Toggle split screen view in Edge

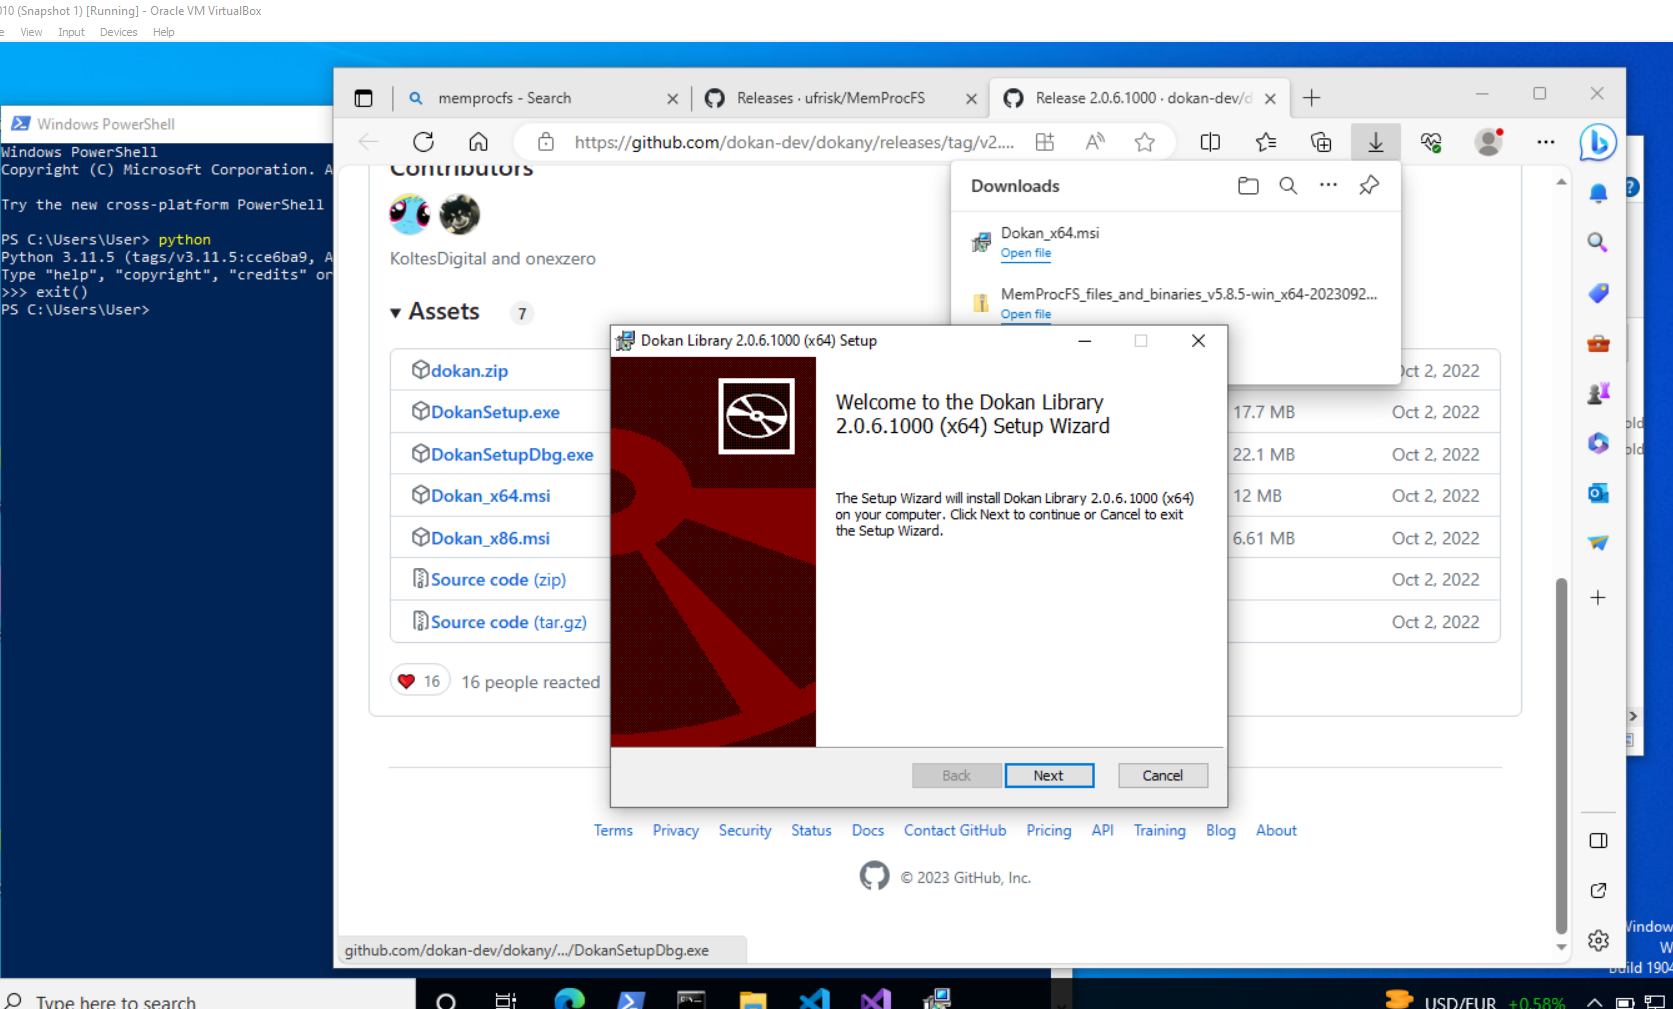1210,142
